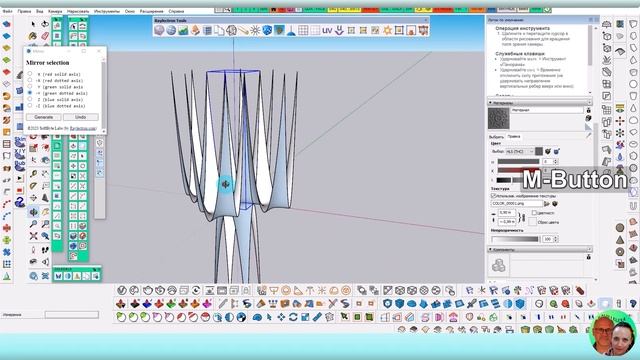Click the material name input field

[x=547, y=110]
